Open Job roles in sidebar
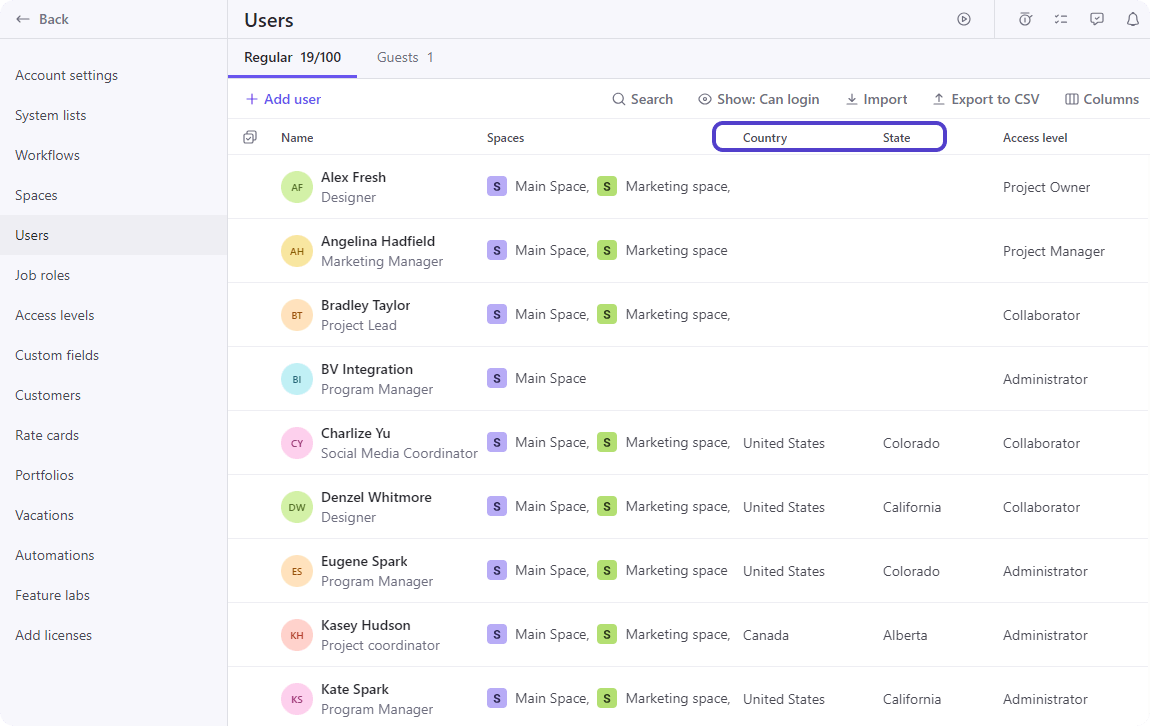 click(43, 275)
